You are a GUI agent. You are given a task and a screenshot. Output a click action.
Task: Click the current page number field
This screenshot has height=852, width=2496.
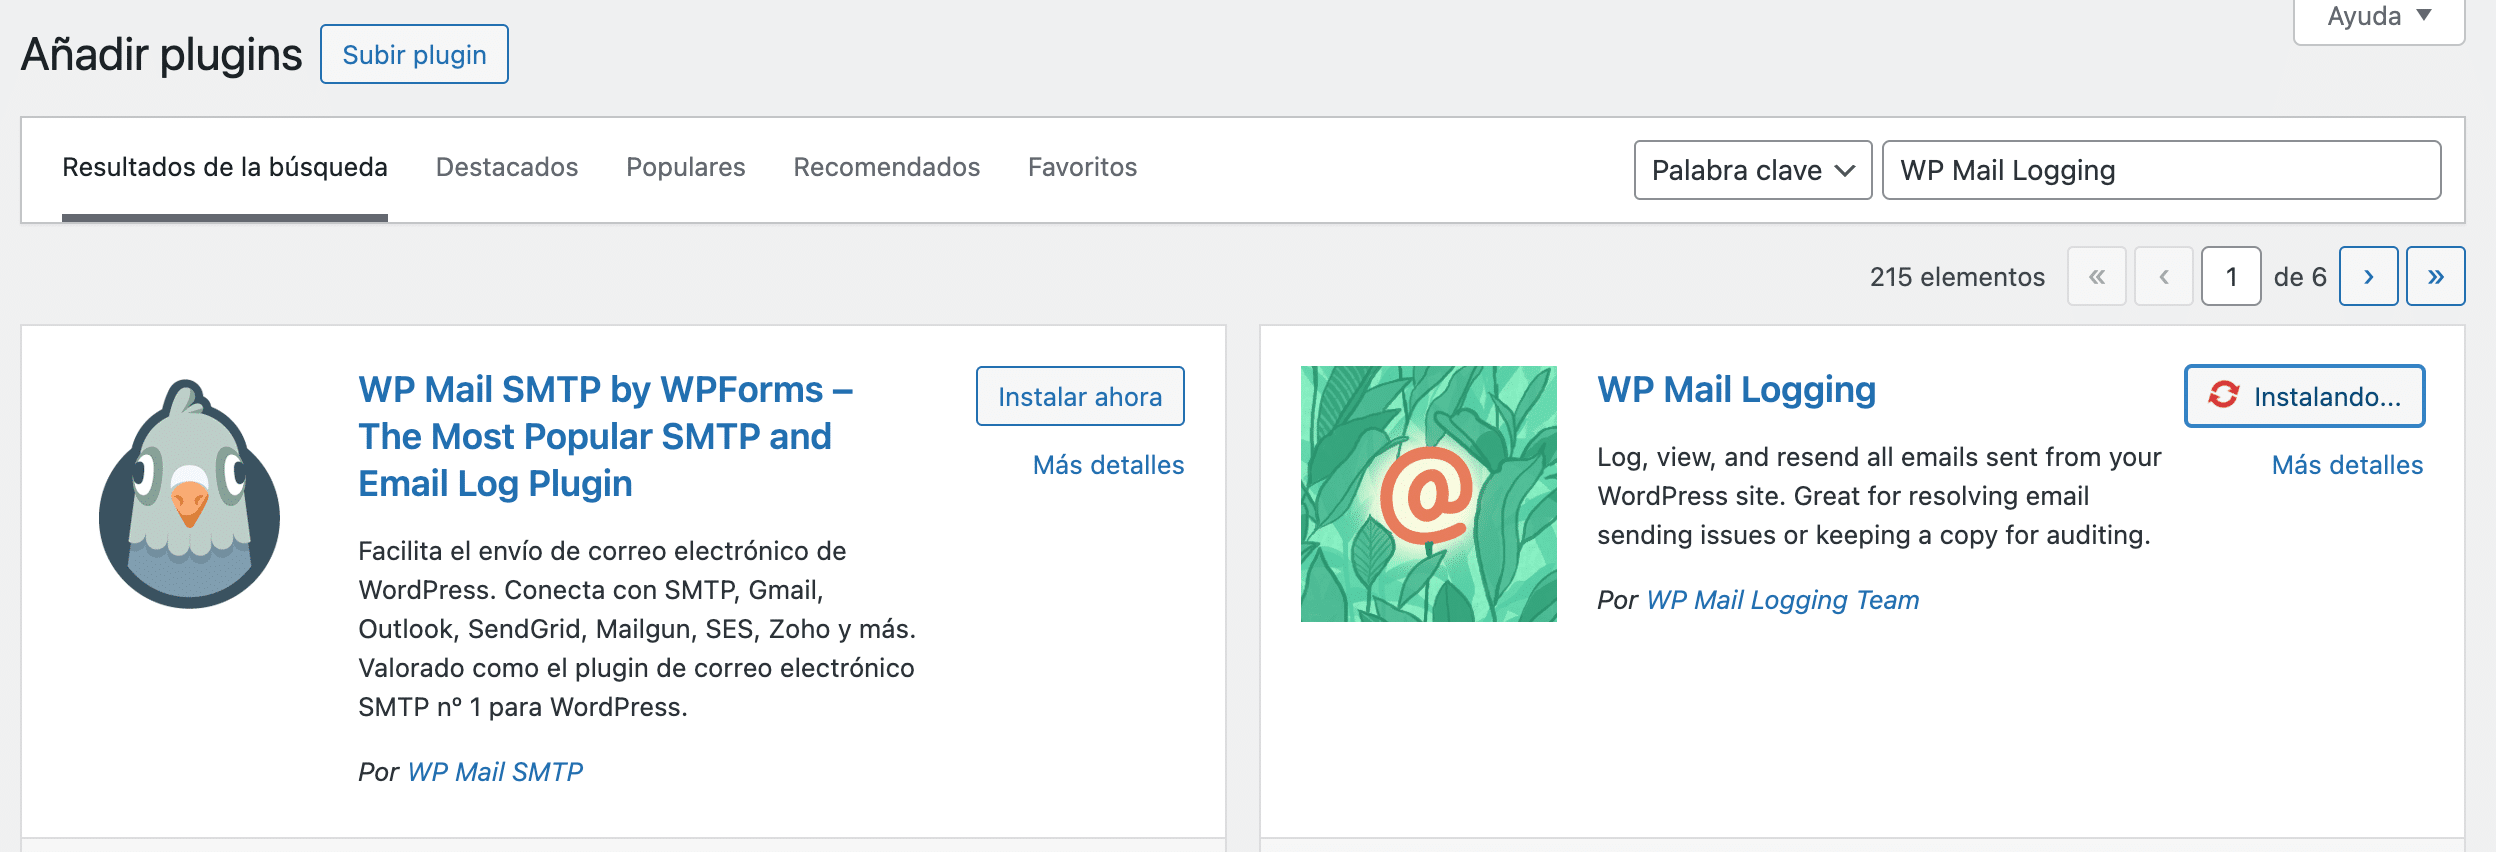click(x=2230, y=276)
